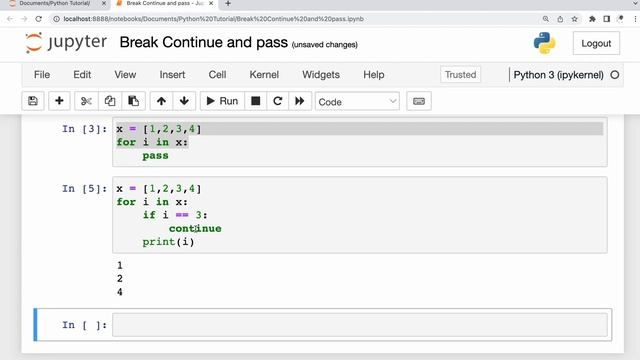Save notebook with the floppy disk icon

pyautogui.click(x=33, y=101)
